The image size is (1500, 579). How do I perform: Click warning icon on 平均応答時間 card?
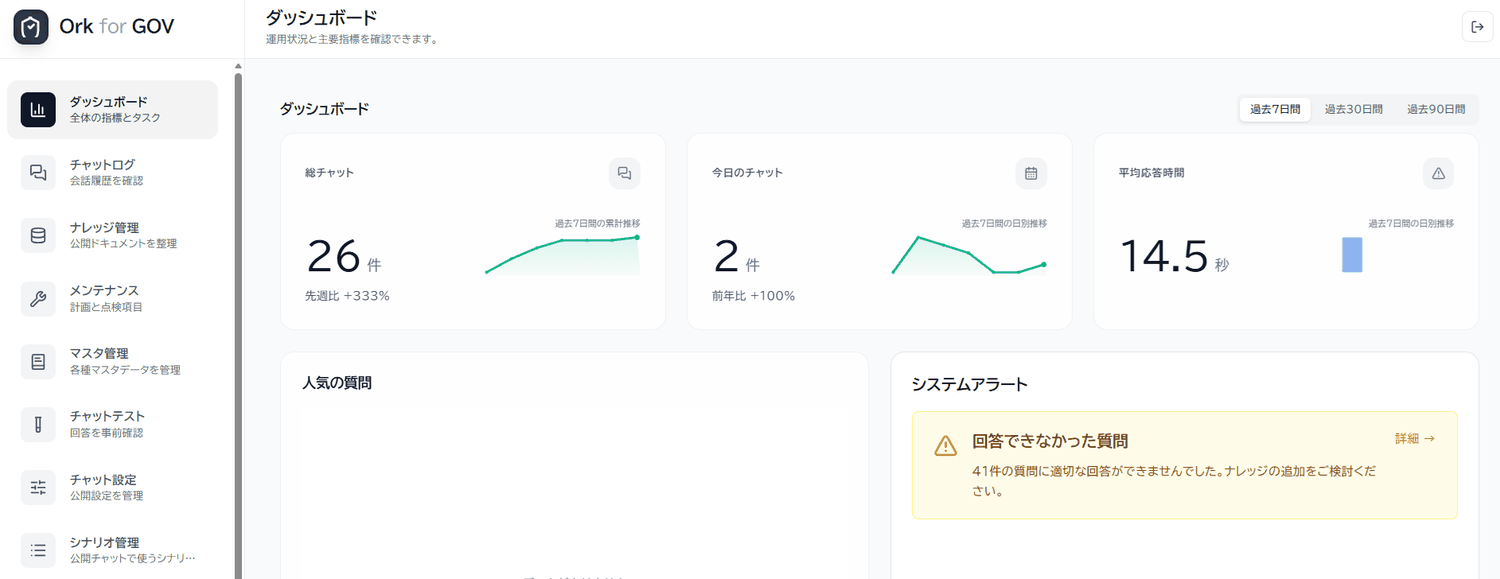(1438, 173)
